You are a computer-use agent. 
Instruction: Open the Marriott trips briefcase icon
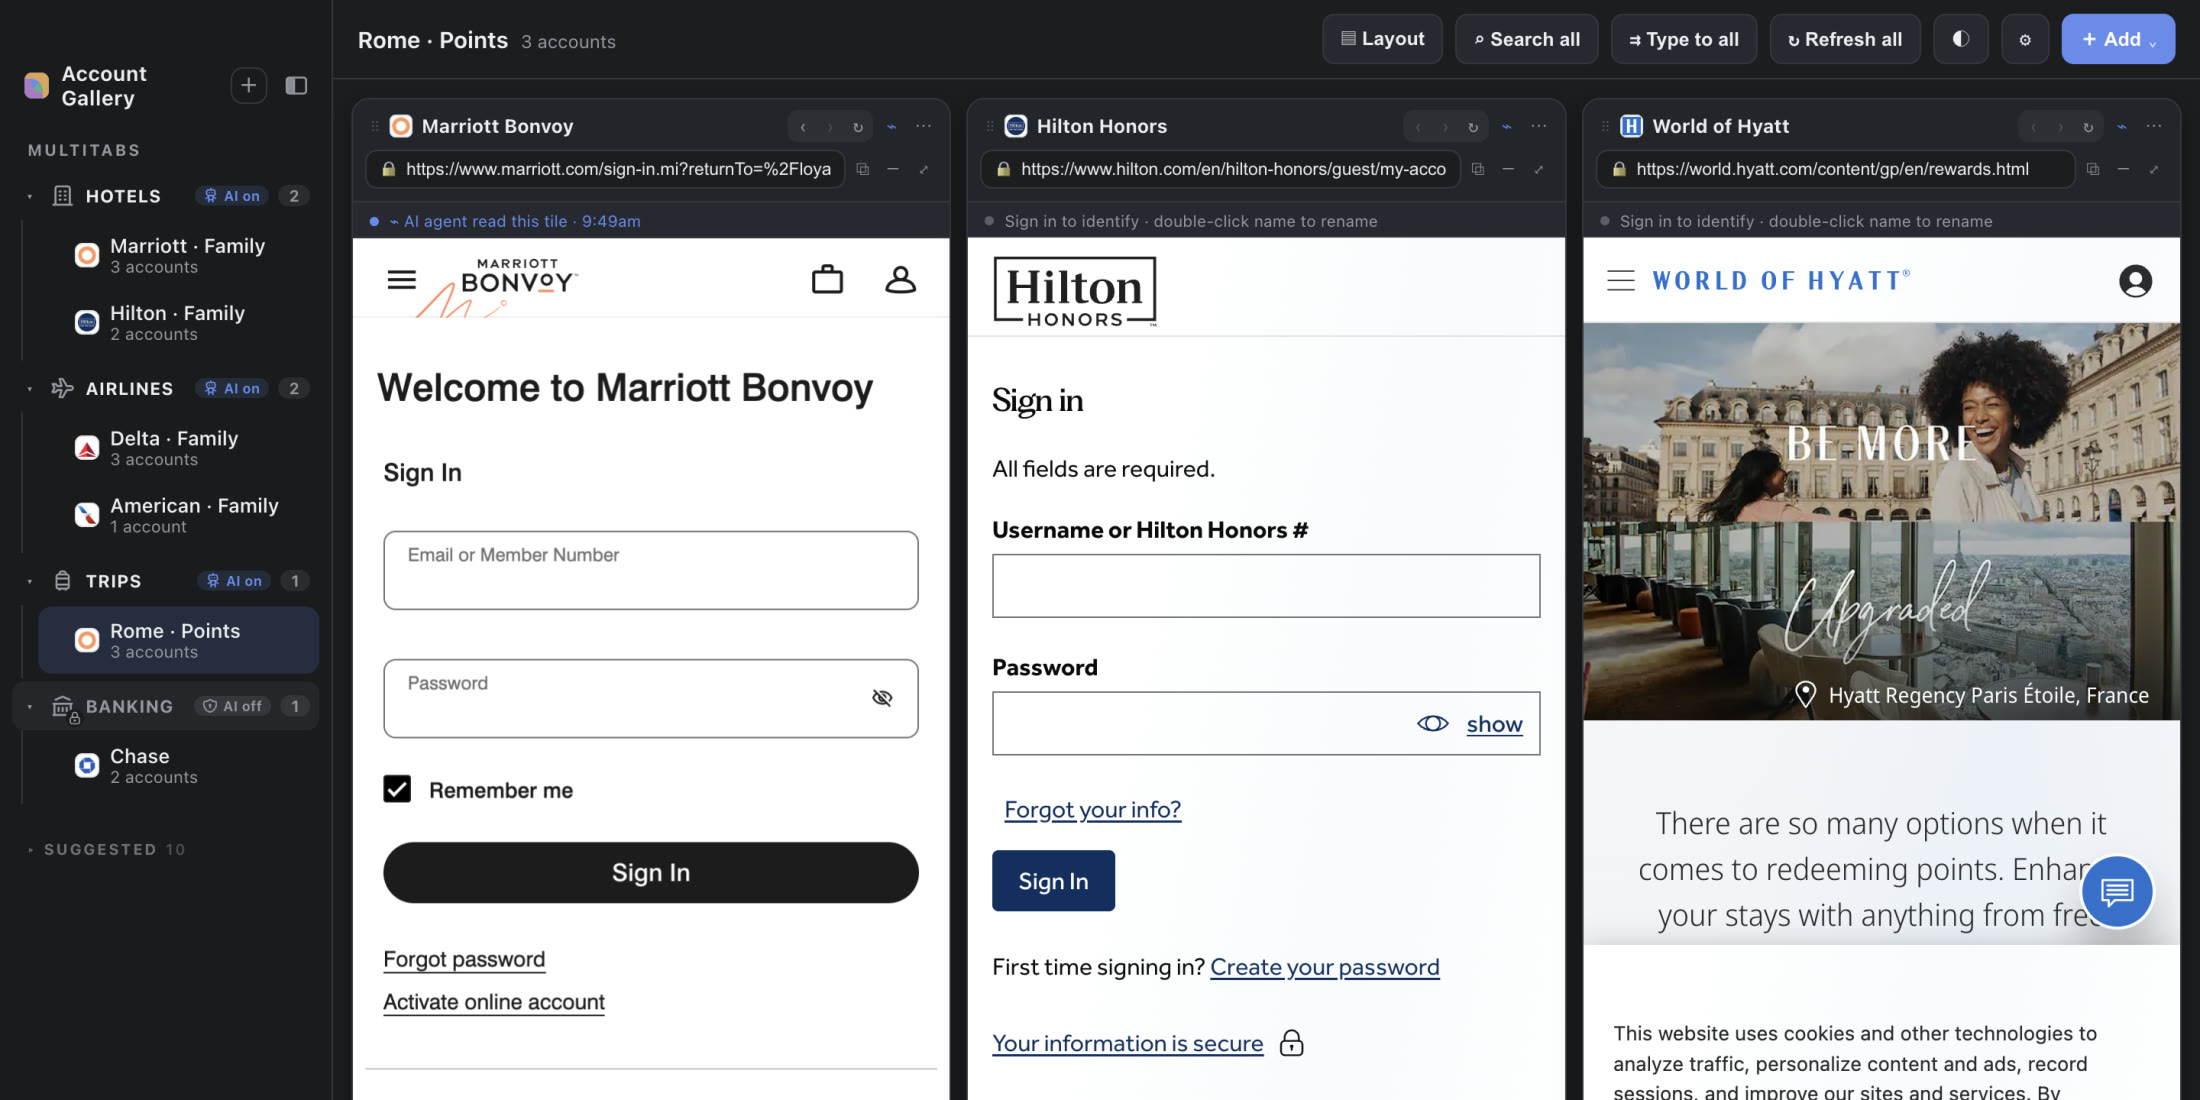click(827, 279)
